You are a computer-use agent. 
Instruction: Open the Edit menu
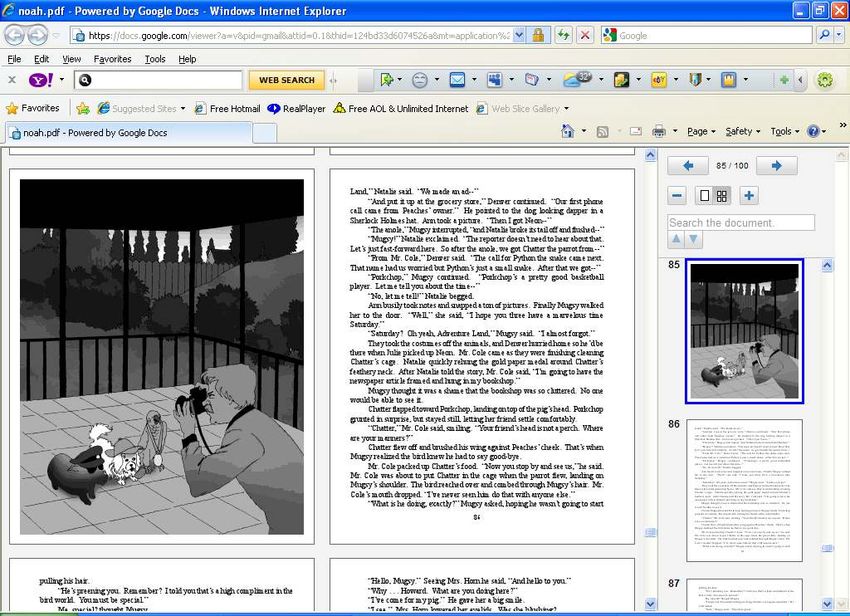click(41, 59)
